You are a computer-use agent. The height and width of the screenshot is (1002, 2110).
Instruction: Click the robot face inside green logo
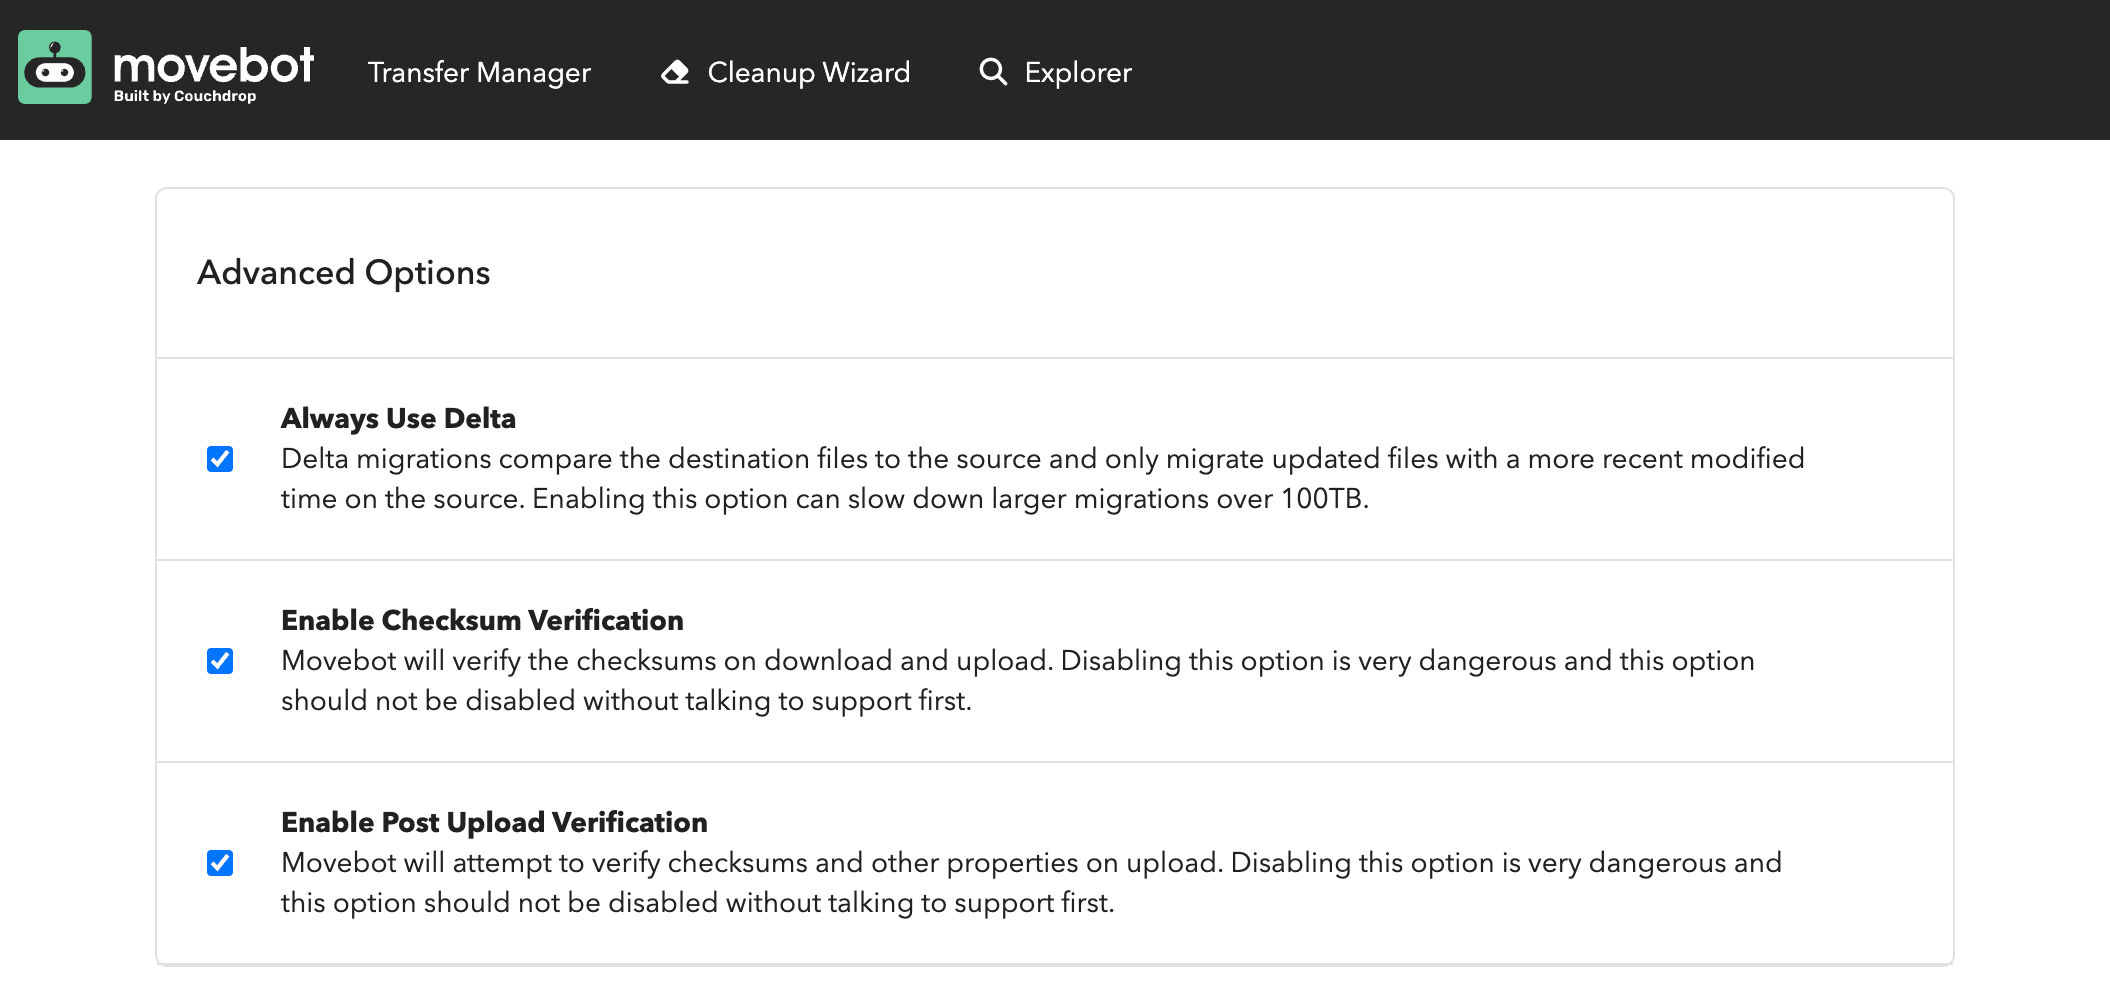(x=54, y=72)
